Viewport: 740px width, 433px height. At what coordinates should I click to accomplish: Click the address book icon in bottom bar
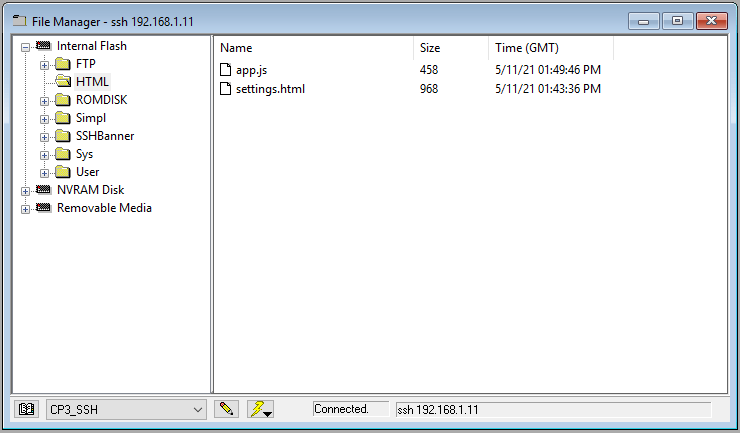(x=27, y=409)
